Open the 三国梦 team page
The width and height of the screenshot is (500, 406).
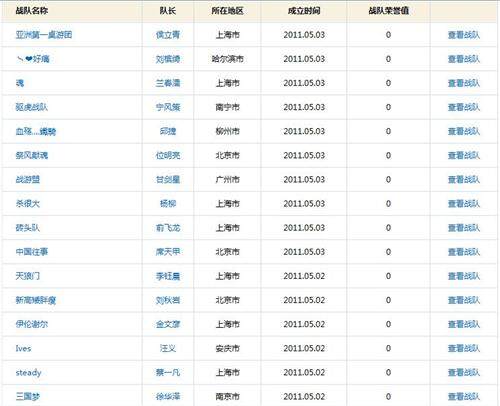pos(28,396)
